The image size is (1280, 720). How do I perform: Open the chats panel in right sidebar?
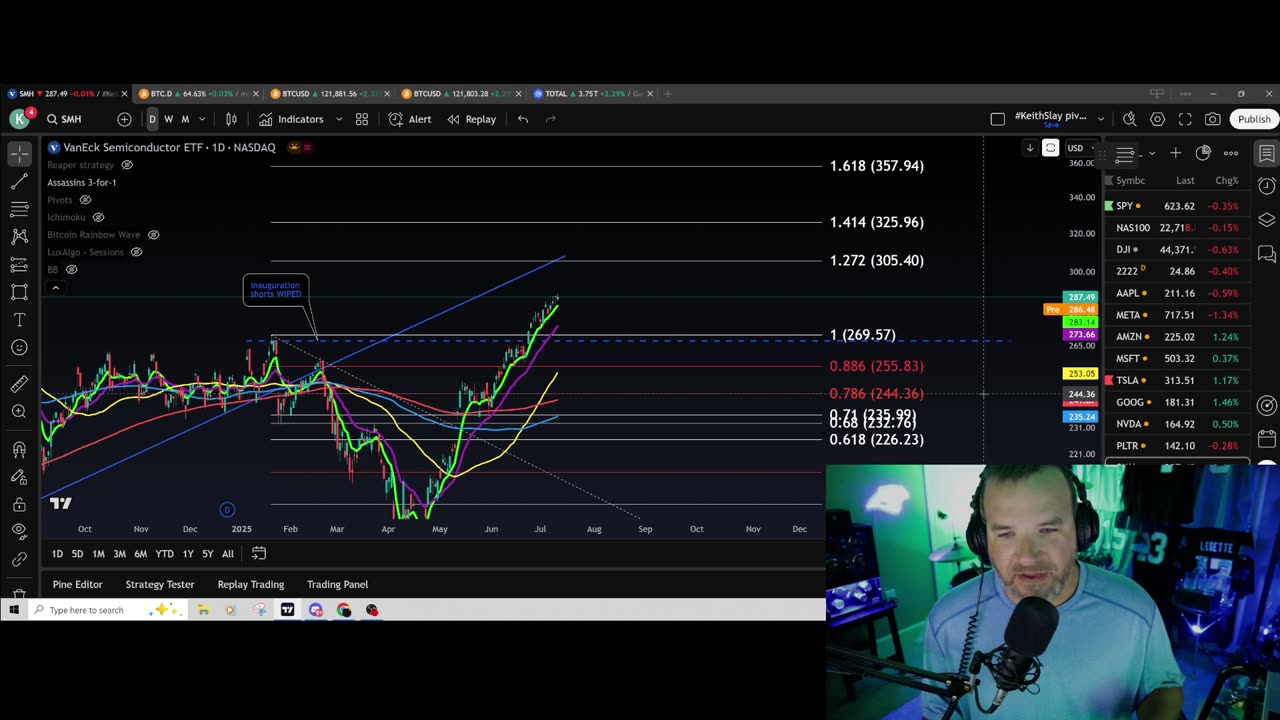(x=1267, y=254)
